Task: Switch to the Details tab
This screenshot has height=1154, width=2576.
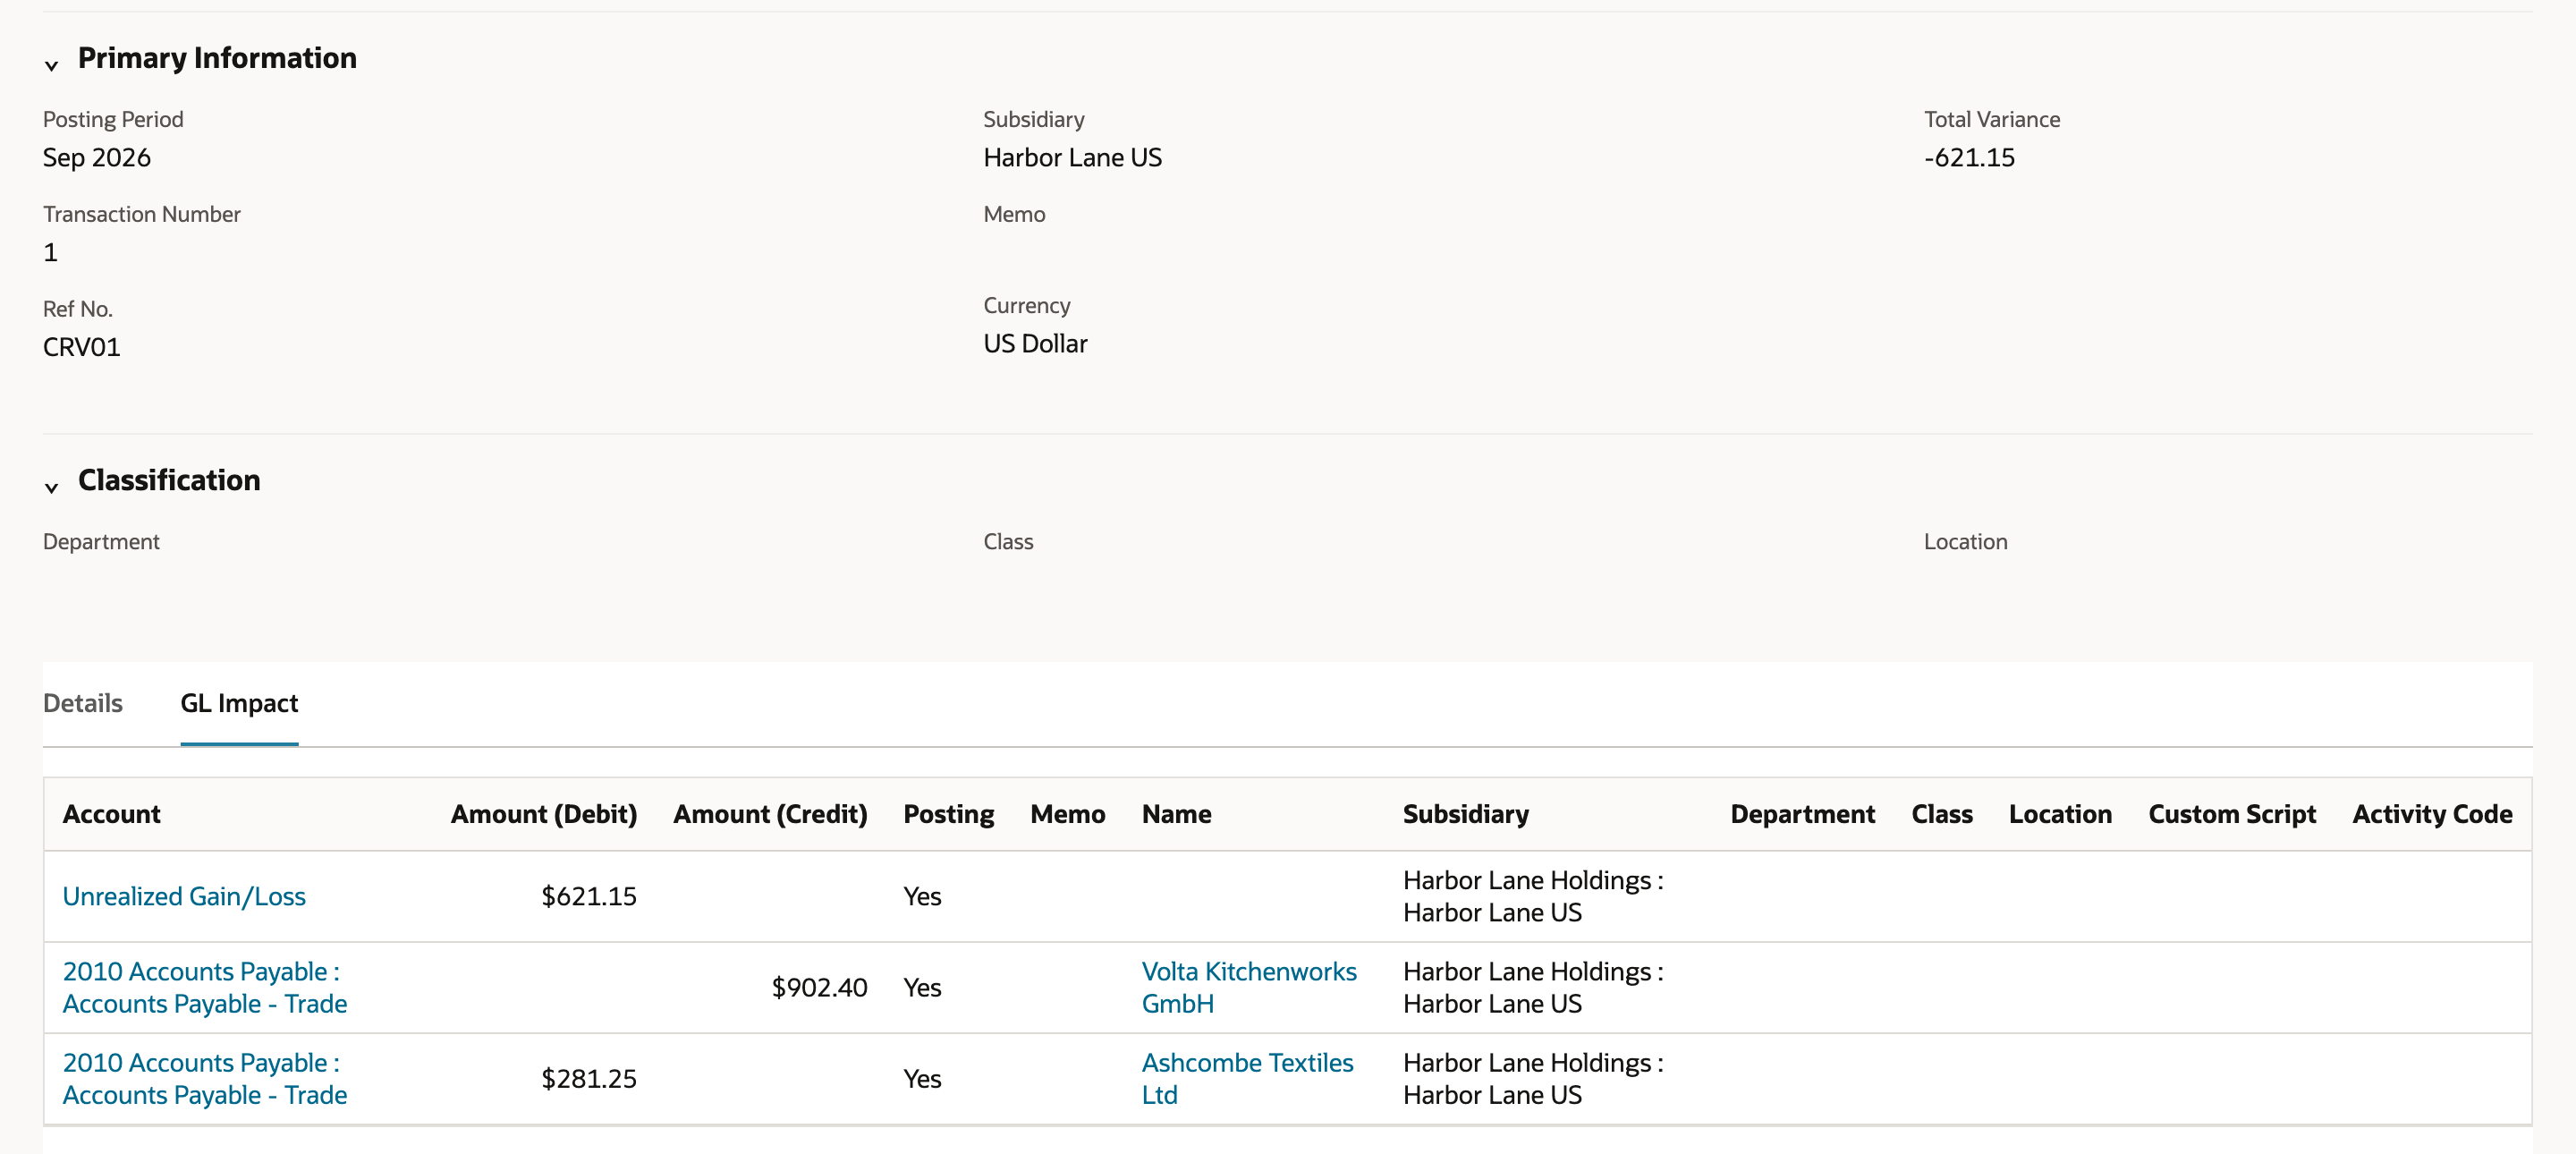Action: [x=83, y=703]
